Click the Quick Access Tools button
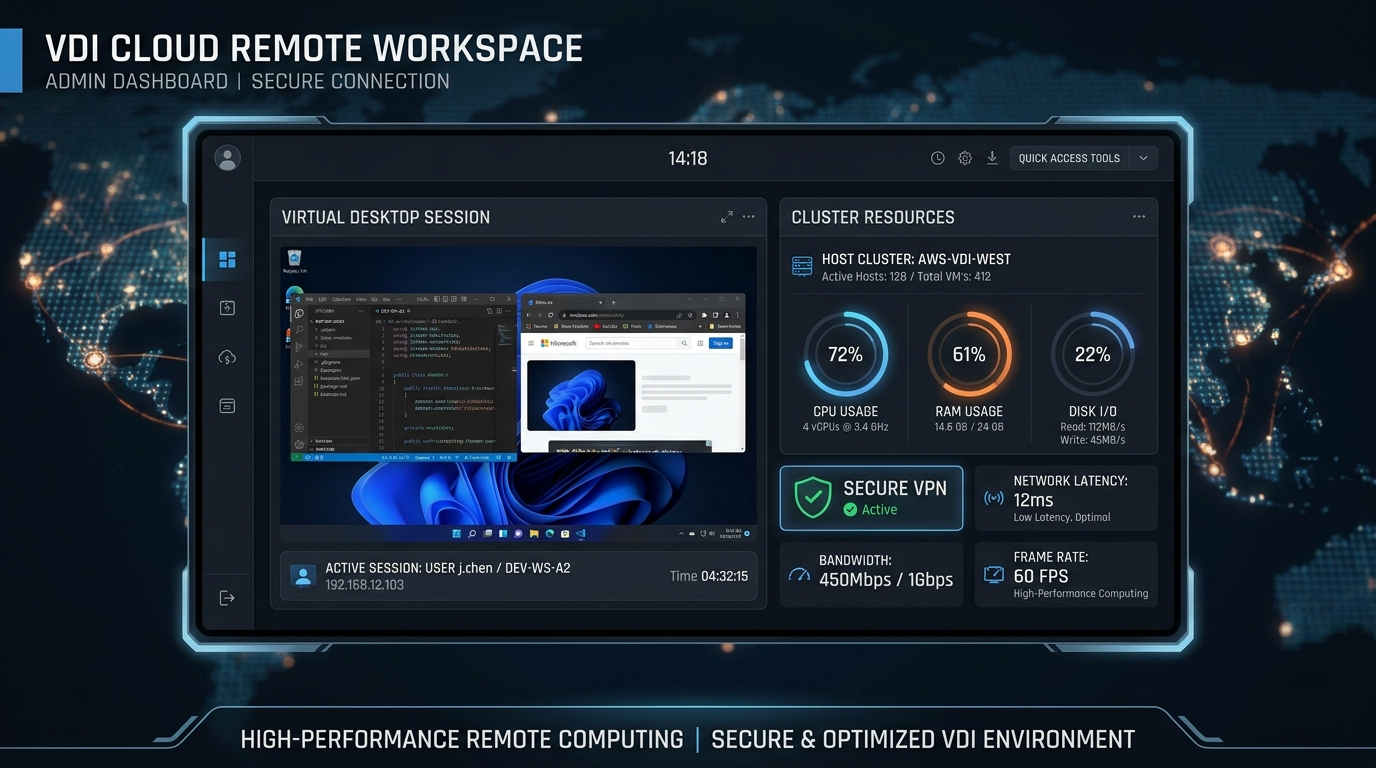Screen dimensions: 1376x768 [x=1069, y=158]
